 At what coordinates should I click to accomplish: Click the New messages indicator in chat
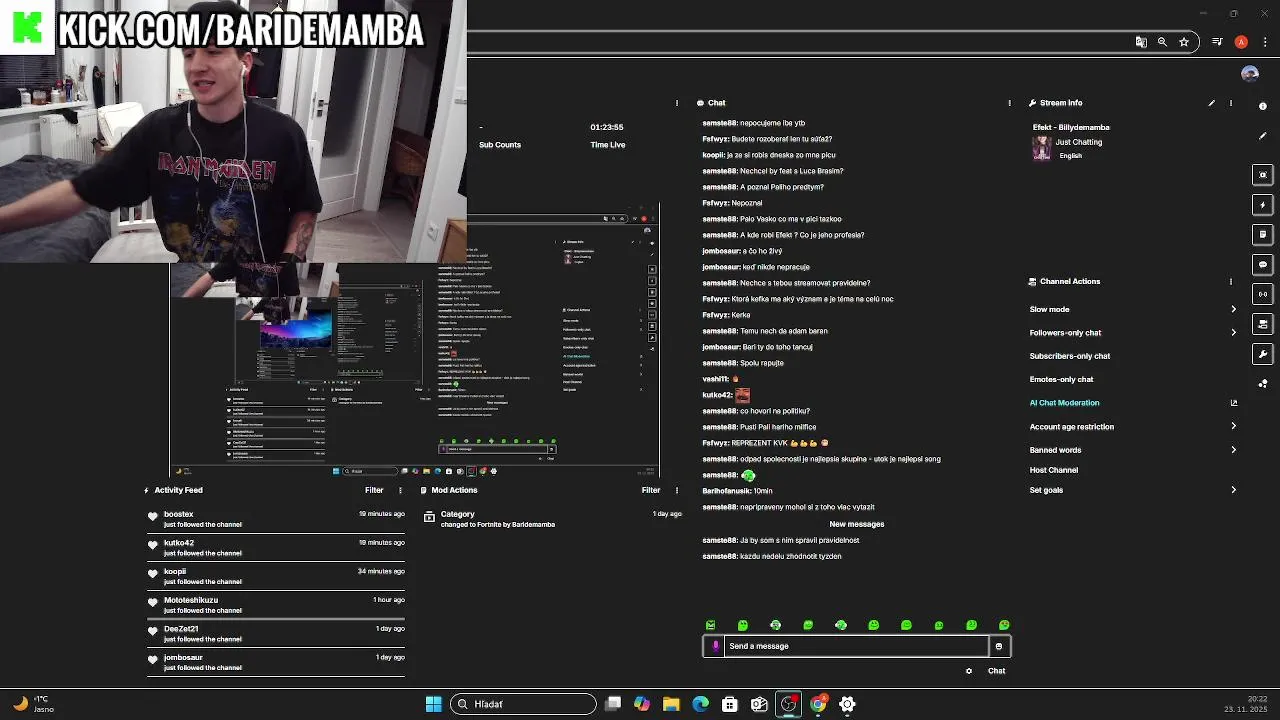tap(856, 524)
